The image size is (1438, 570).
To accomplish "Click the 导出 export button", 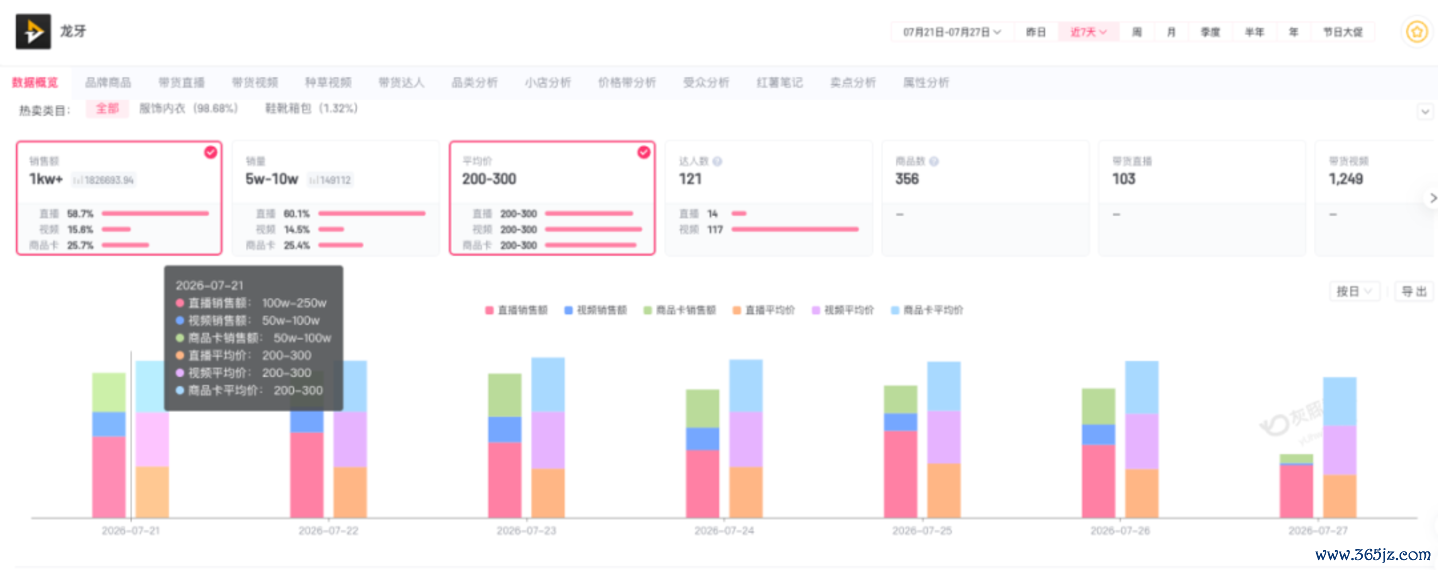I will coord(1413,291).
